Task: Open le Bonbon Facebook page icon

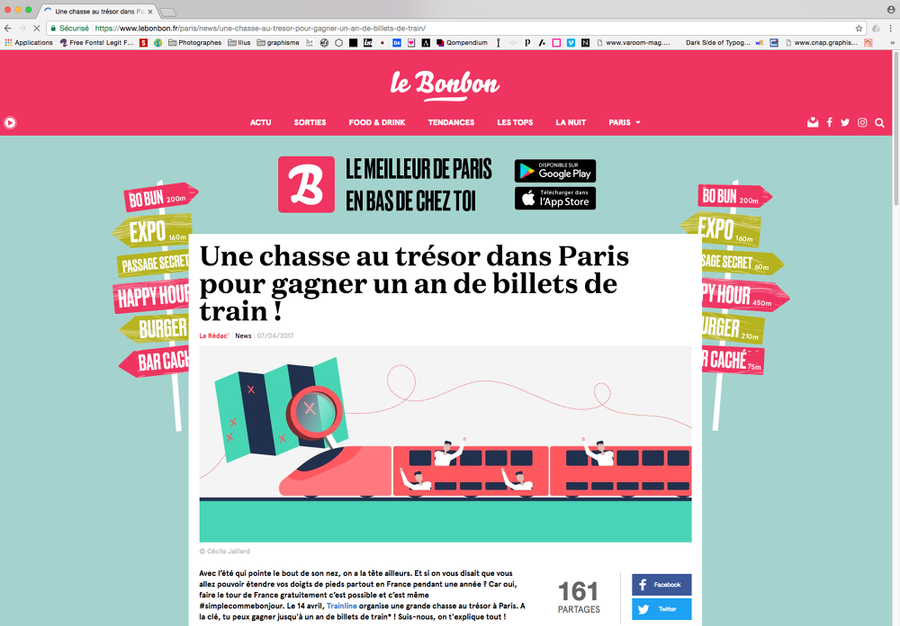Action: pos(829,122)
